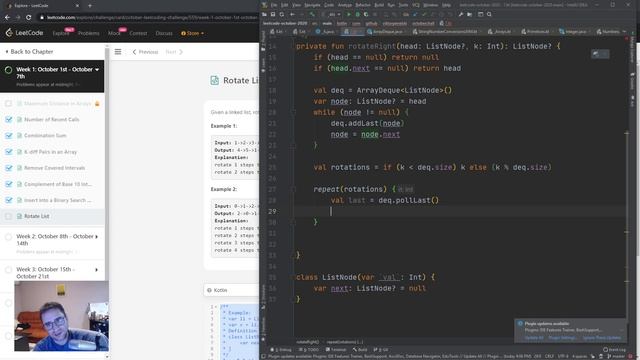Open the Discuss nav item
This screenshot has width=640, height=360.
tap(164, 33)
